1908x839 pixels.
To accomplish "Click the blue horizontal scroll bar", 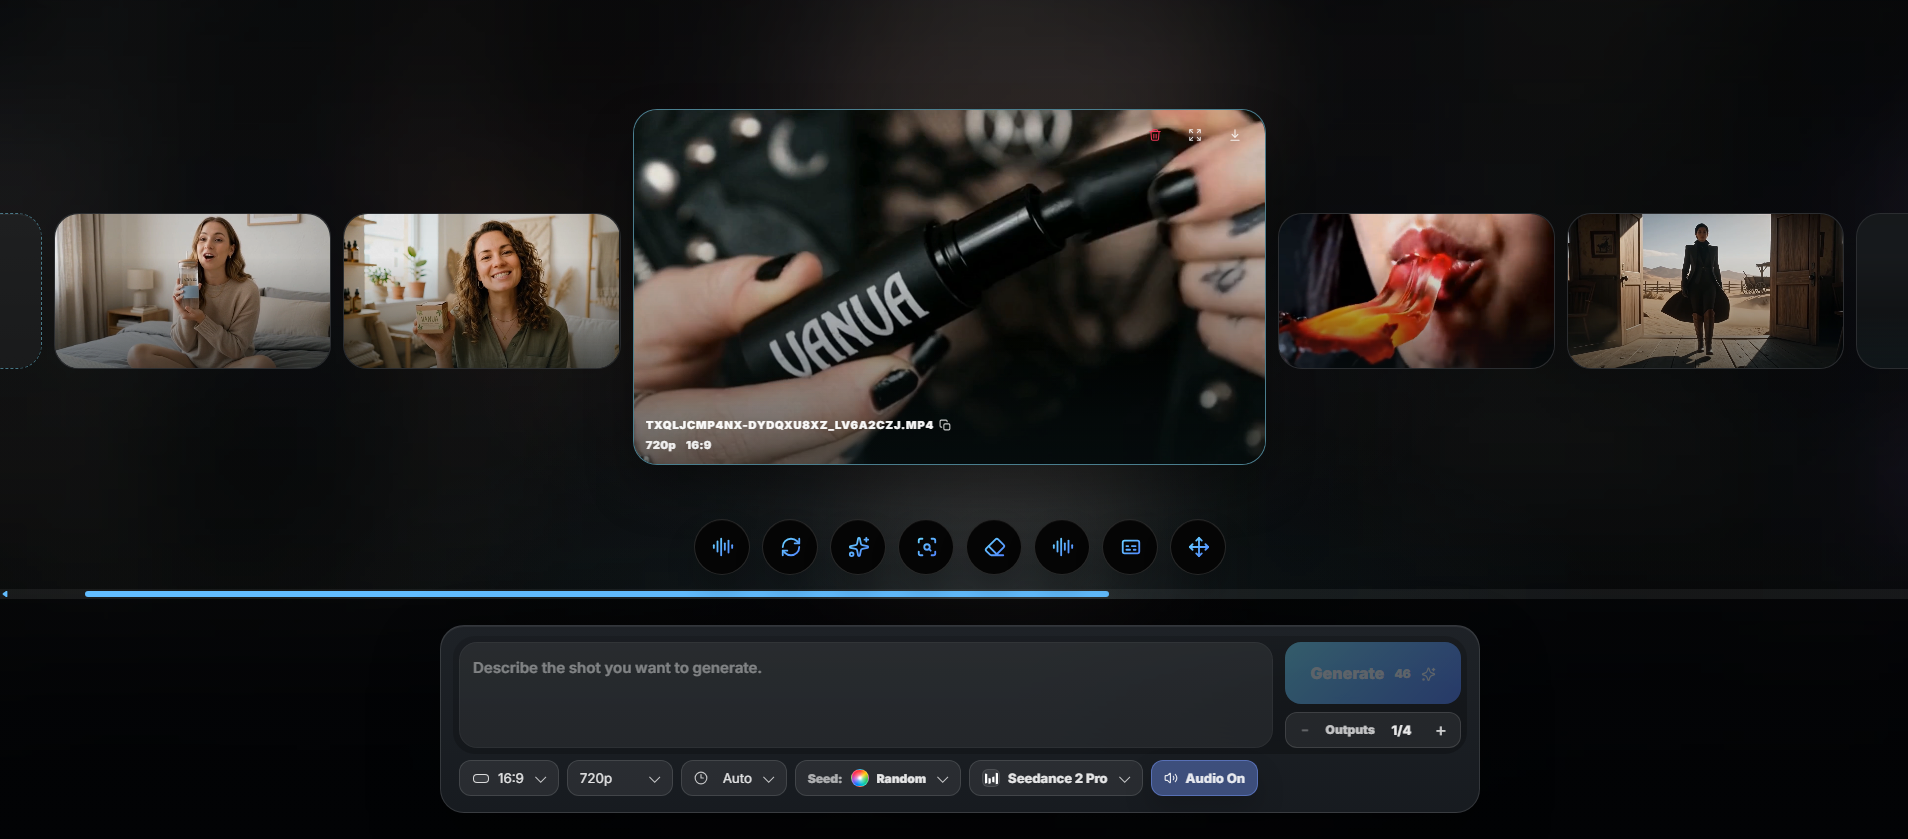I will tap(597, 594).
